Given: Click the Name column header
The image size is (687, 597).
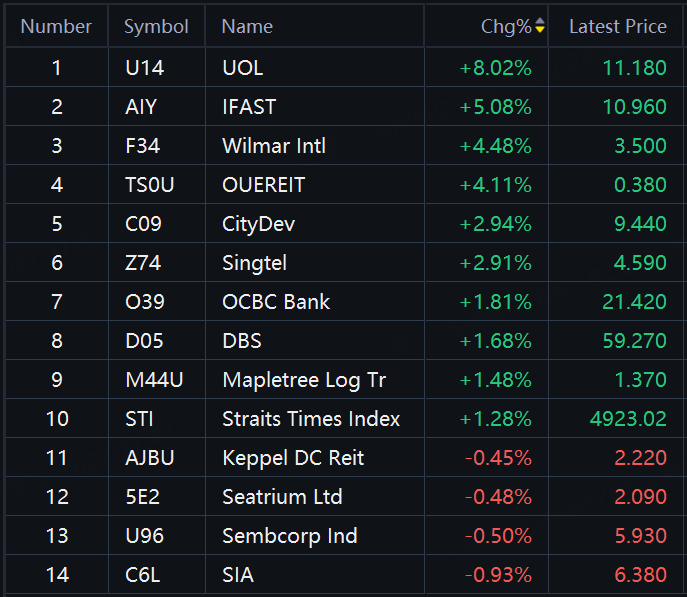Looking at the screenshot, I should click(247, 27).
